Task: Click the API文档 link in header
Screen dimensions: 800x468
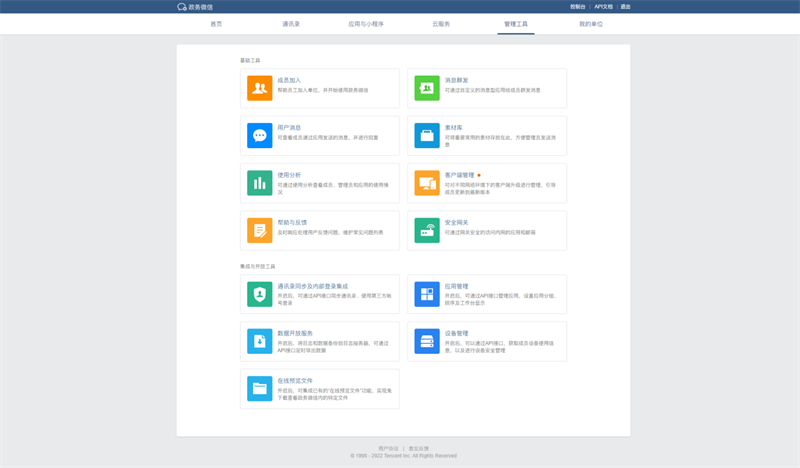Action: (603, 6)
